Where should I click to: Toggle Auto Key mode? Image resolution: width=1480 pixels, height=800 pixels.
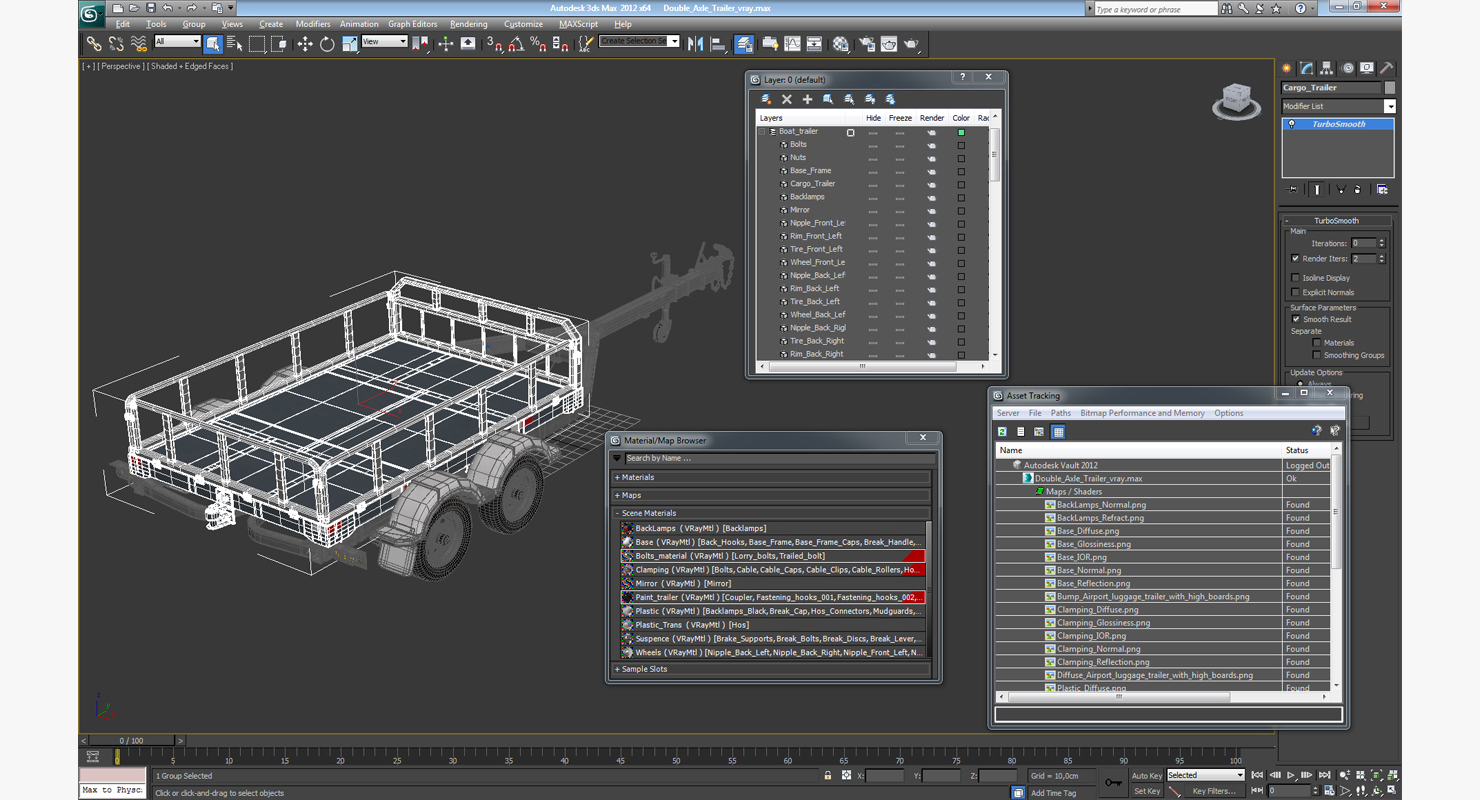1147,776
